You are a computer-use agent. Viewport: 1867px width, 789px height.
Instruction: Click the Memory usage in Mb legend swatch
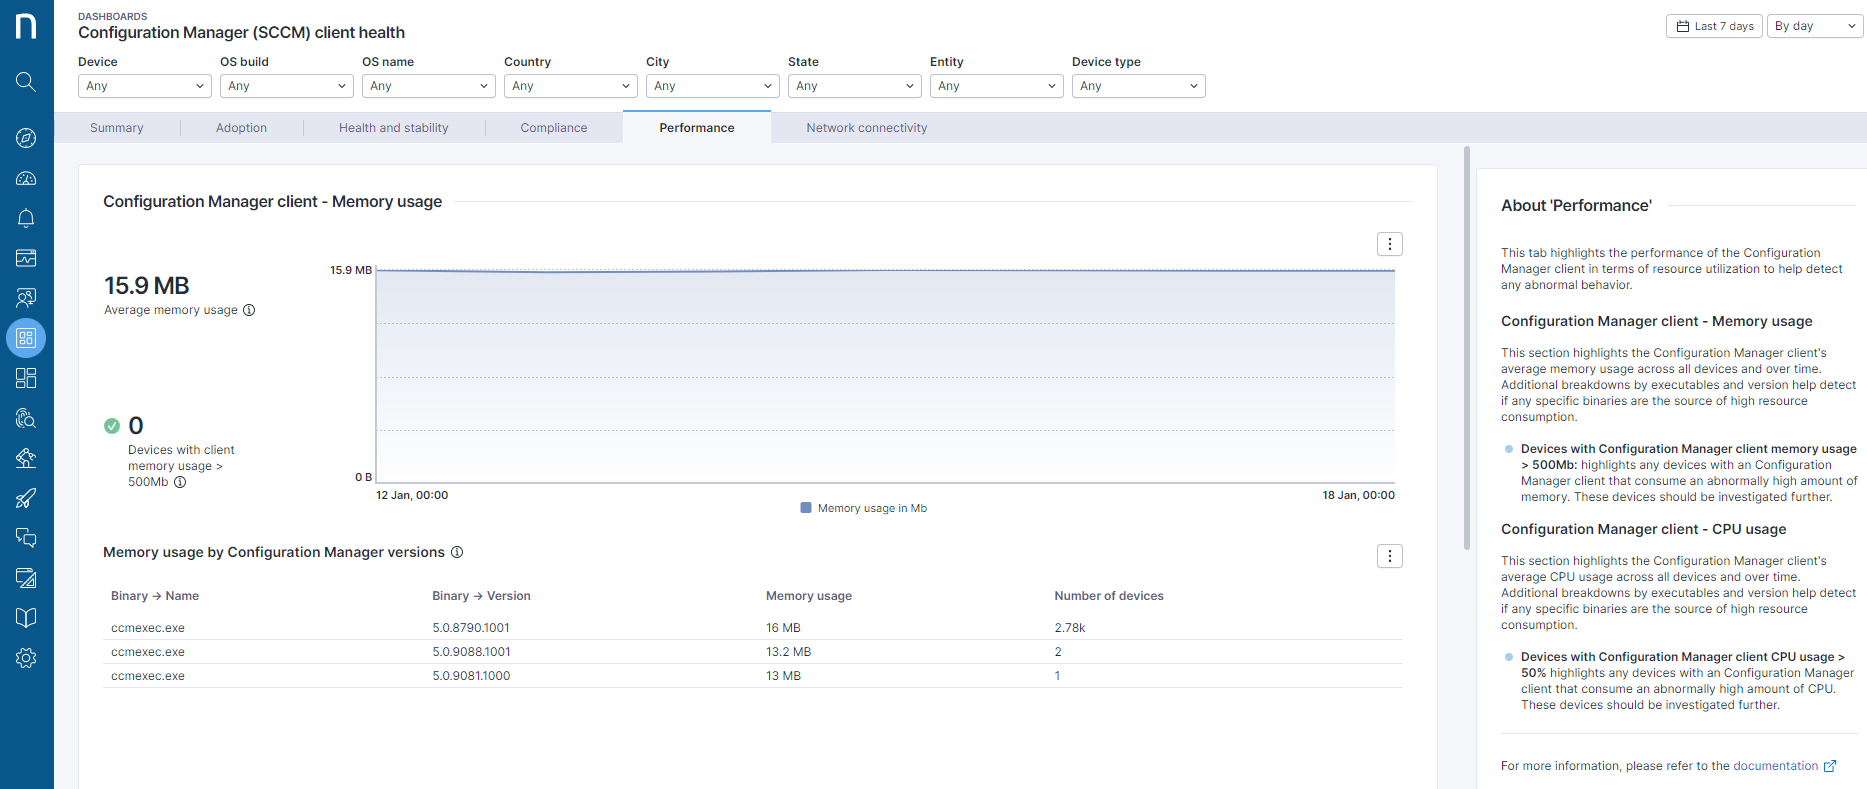point(806,508)
